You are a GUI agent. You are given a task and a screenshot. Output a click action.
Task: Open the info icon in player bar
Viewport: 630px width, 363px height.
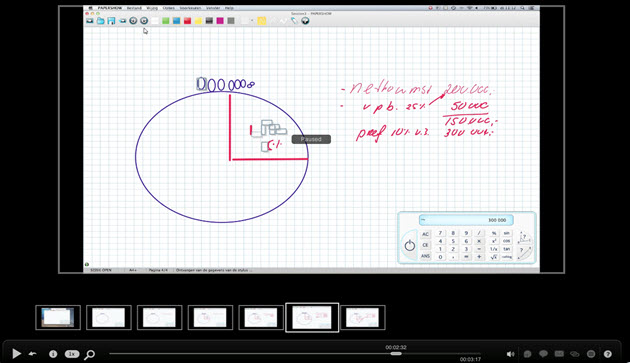coord(53,354)
